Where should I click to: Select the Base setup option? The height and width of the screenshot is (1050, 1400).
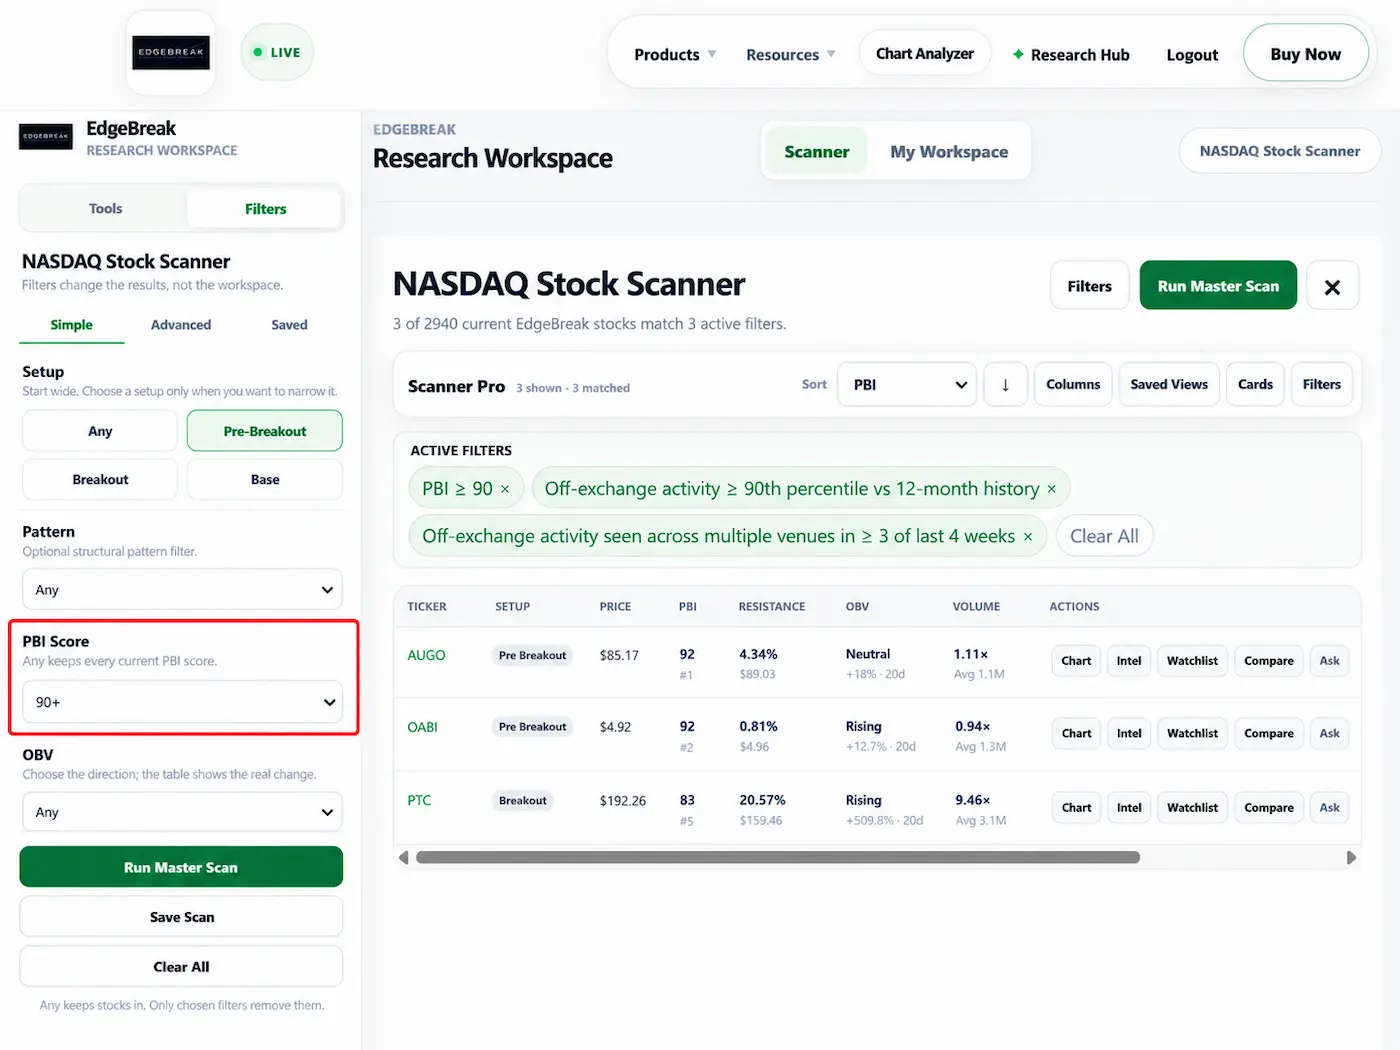[x=265, y=480]
